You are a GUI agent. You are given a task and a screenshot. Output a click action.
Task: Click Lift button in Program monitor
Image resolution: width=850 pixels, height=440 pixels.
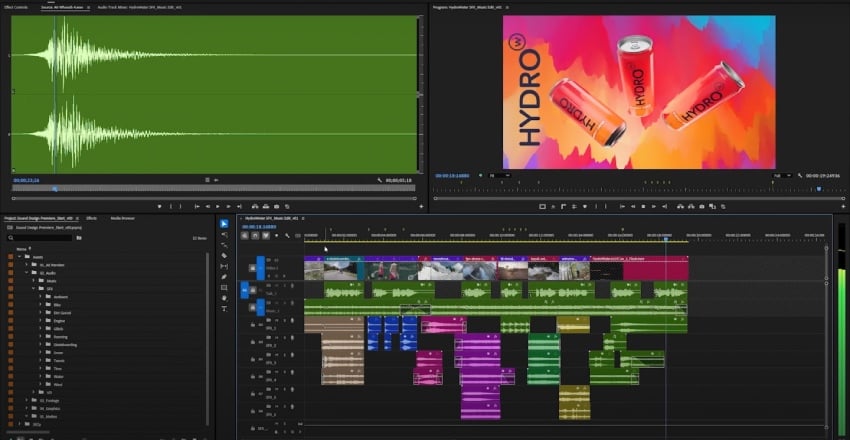pos(680,206)
